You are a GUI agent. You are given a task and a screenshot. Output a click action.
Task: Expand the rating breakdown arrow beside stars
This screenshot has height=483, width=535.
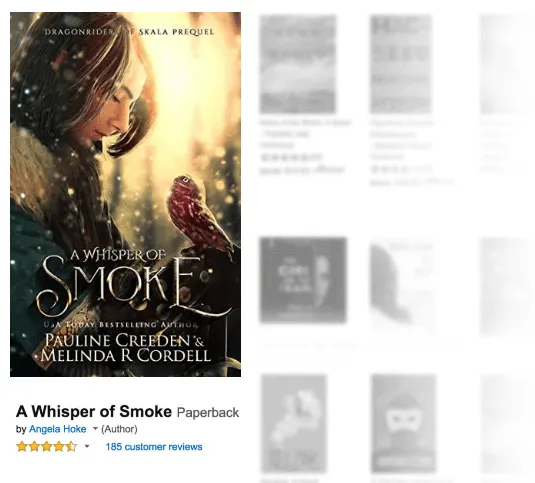tap(87, 446)
